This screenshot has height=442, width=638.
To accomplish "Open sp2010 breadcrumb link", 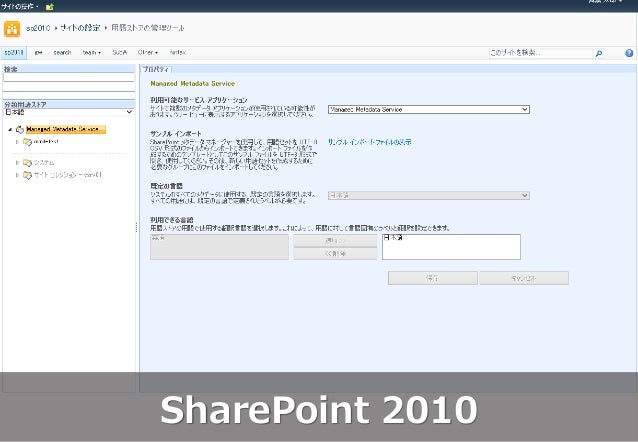I will coord(38,28).
